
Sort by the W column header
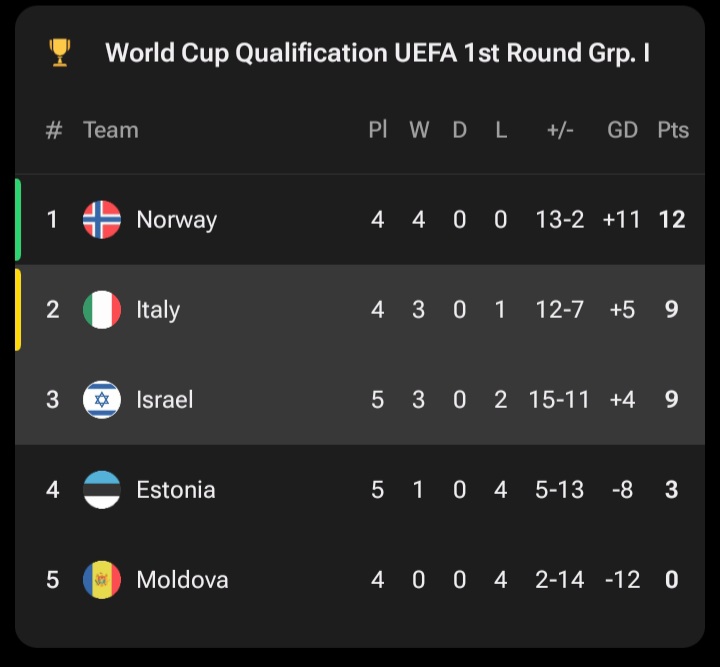click(x=418, y=130)
